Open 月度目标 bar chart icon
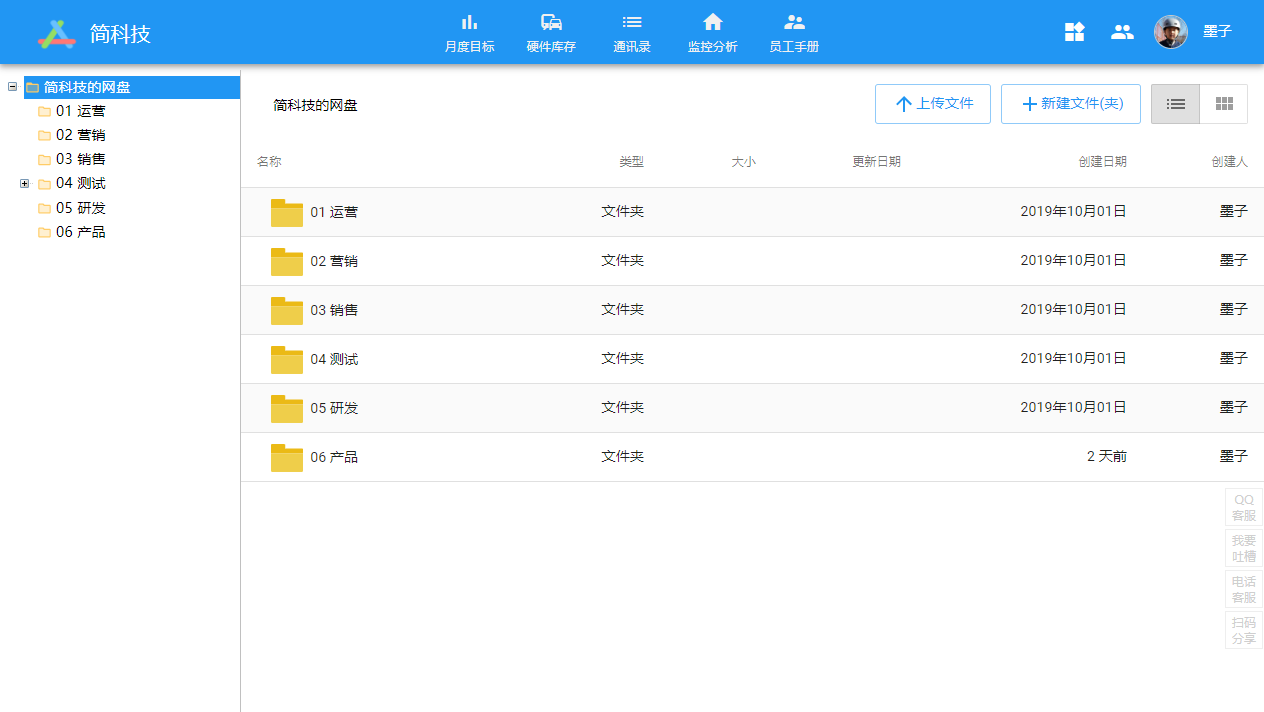The height and width of the screenshot is (712, 1264). 469,23
